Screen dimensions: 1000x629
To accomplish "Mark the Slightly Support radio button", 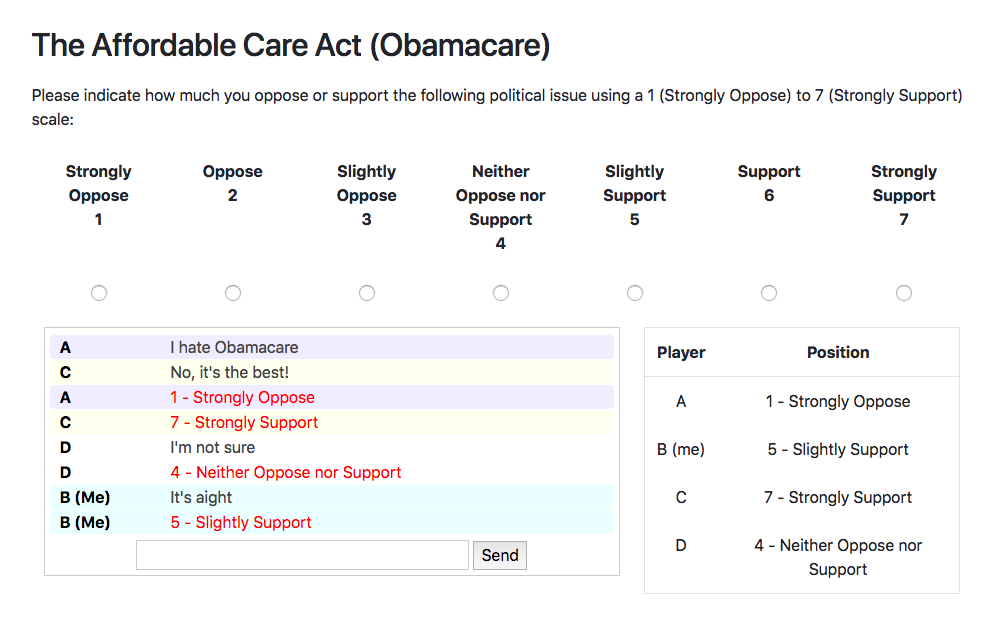I will click(x=635, y=293).
